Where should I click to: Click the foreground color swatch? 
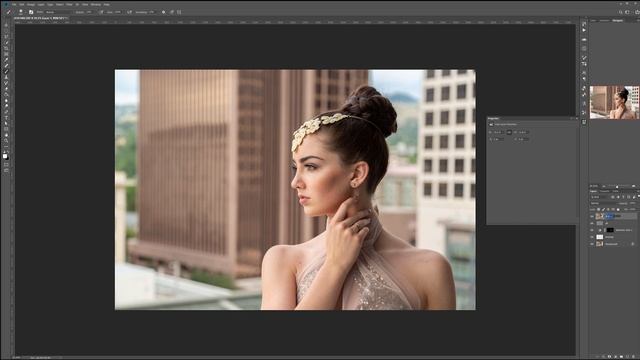(4, 156)
